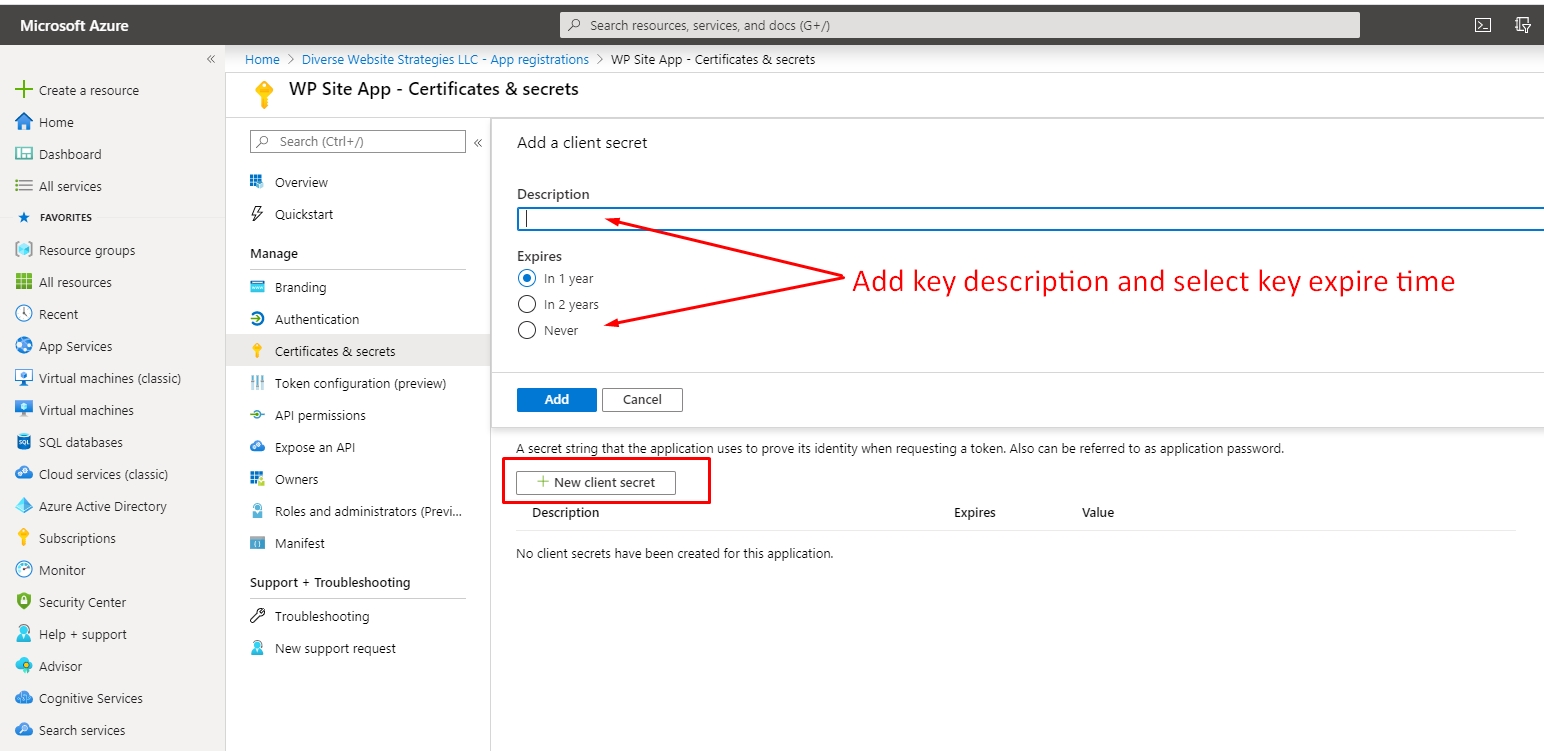Click the Token configuration sliders icon

(x=257, y=383)
